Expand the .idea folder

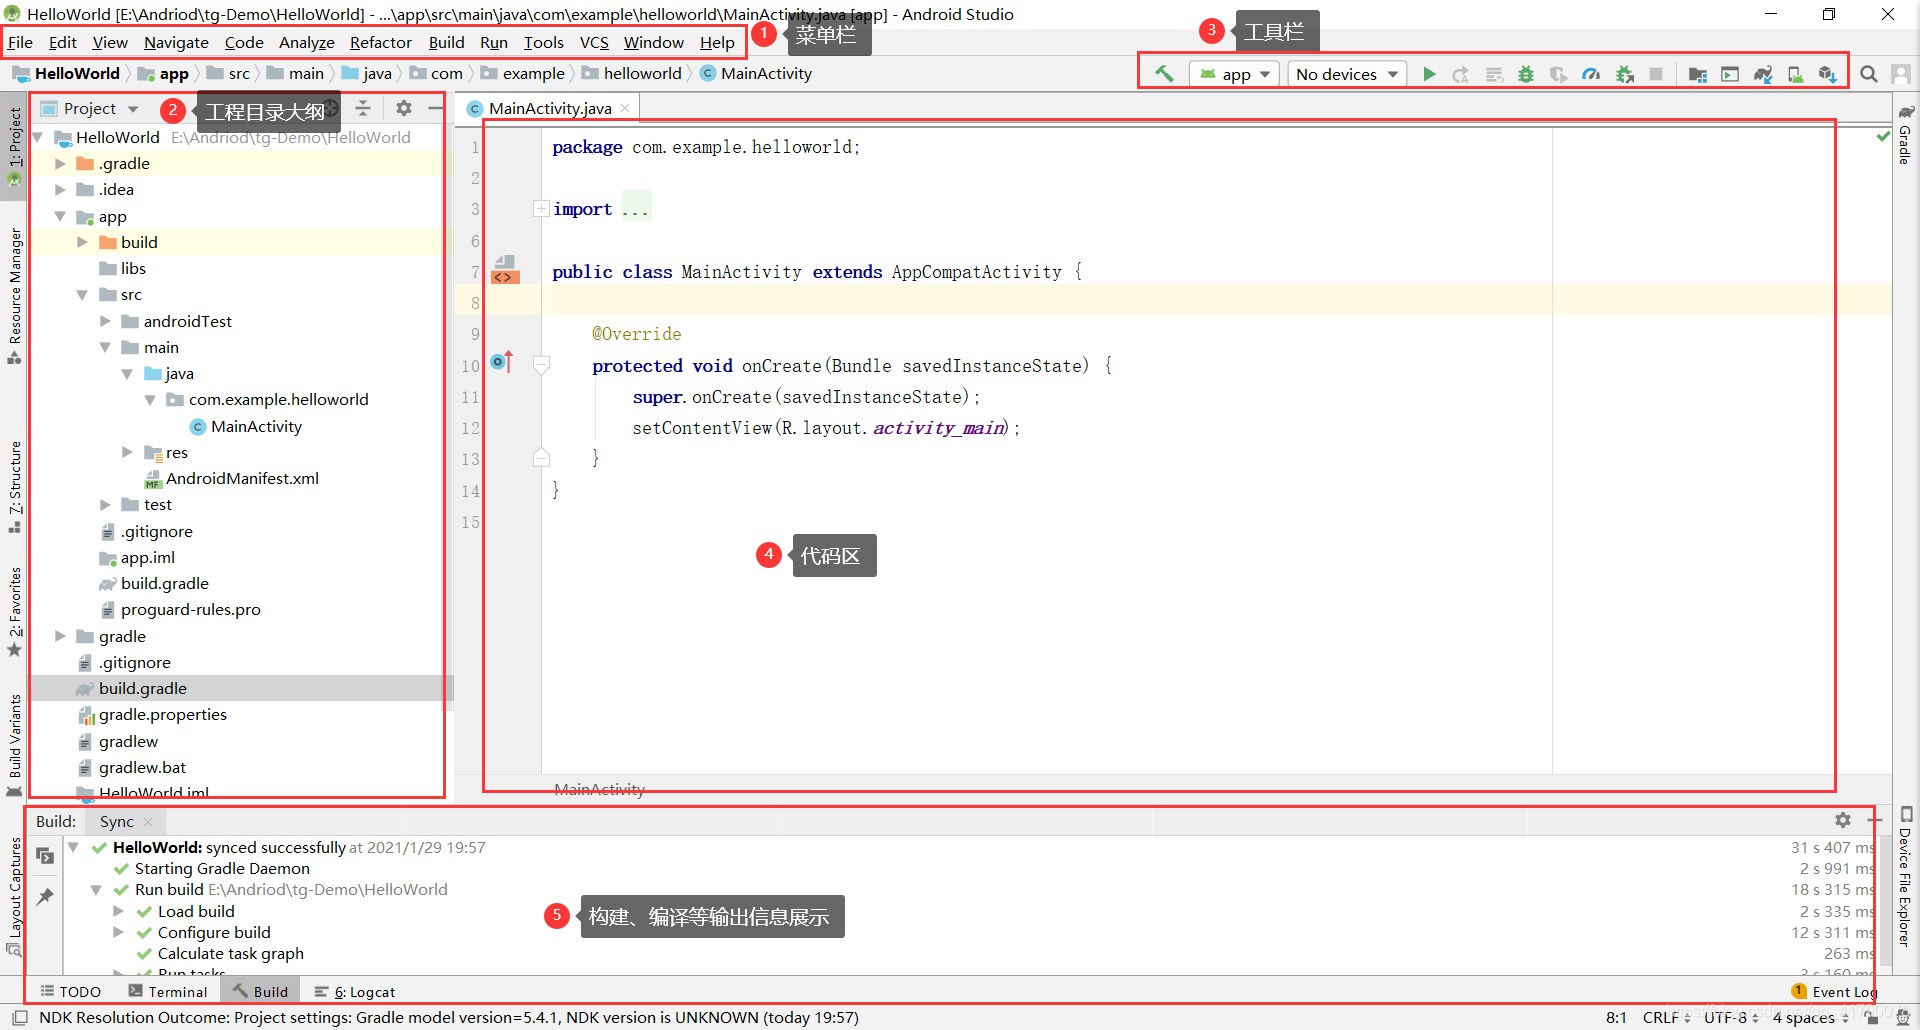pos(60,189)
